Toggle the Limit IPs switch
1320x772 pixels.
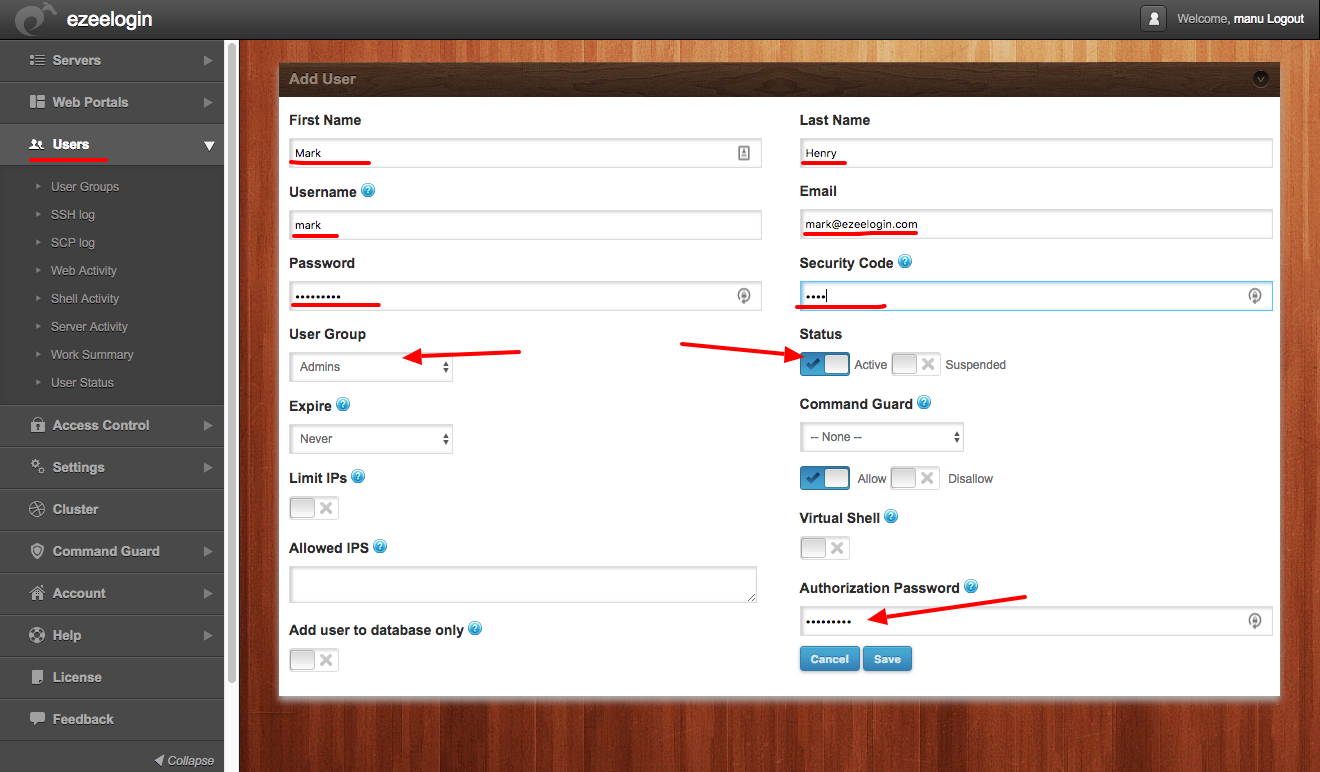[x=314, y=508]
